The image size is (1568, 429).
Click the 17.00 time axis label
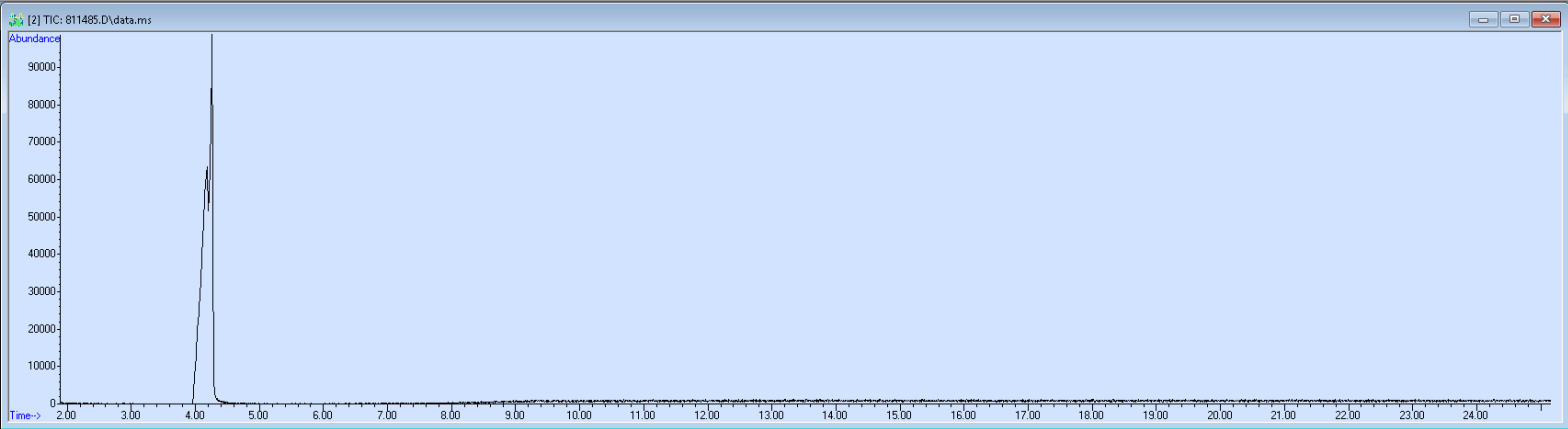(x=1026, y=414)
